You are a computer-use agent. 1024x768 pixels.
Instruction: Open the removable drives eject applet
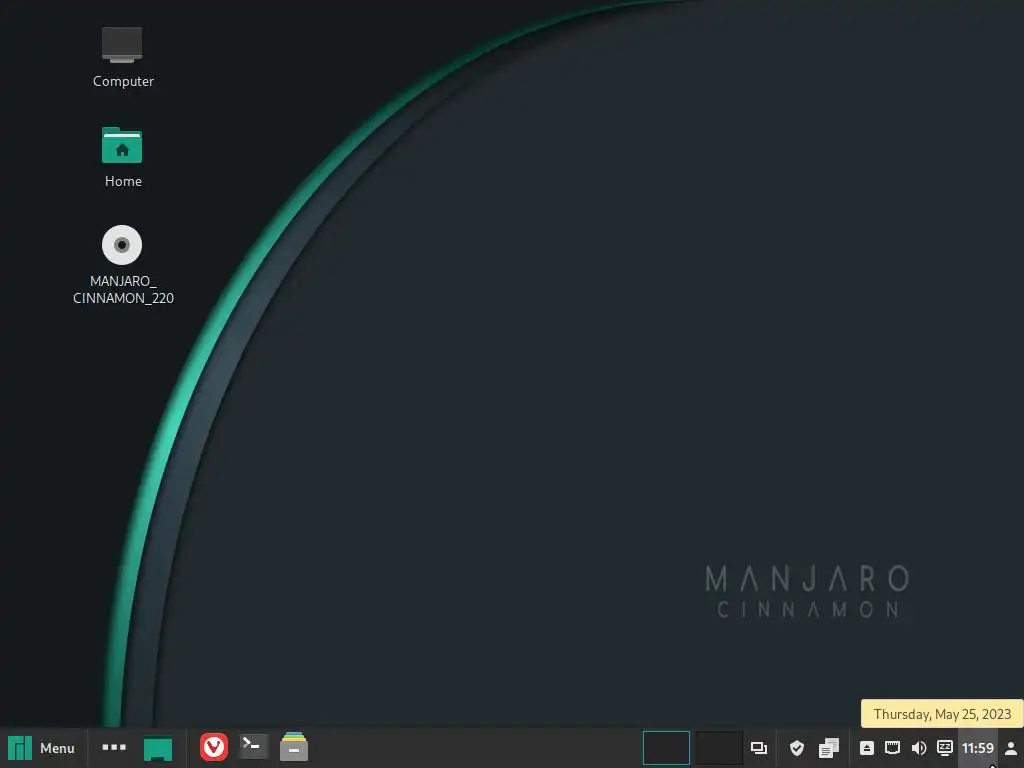867,748
